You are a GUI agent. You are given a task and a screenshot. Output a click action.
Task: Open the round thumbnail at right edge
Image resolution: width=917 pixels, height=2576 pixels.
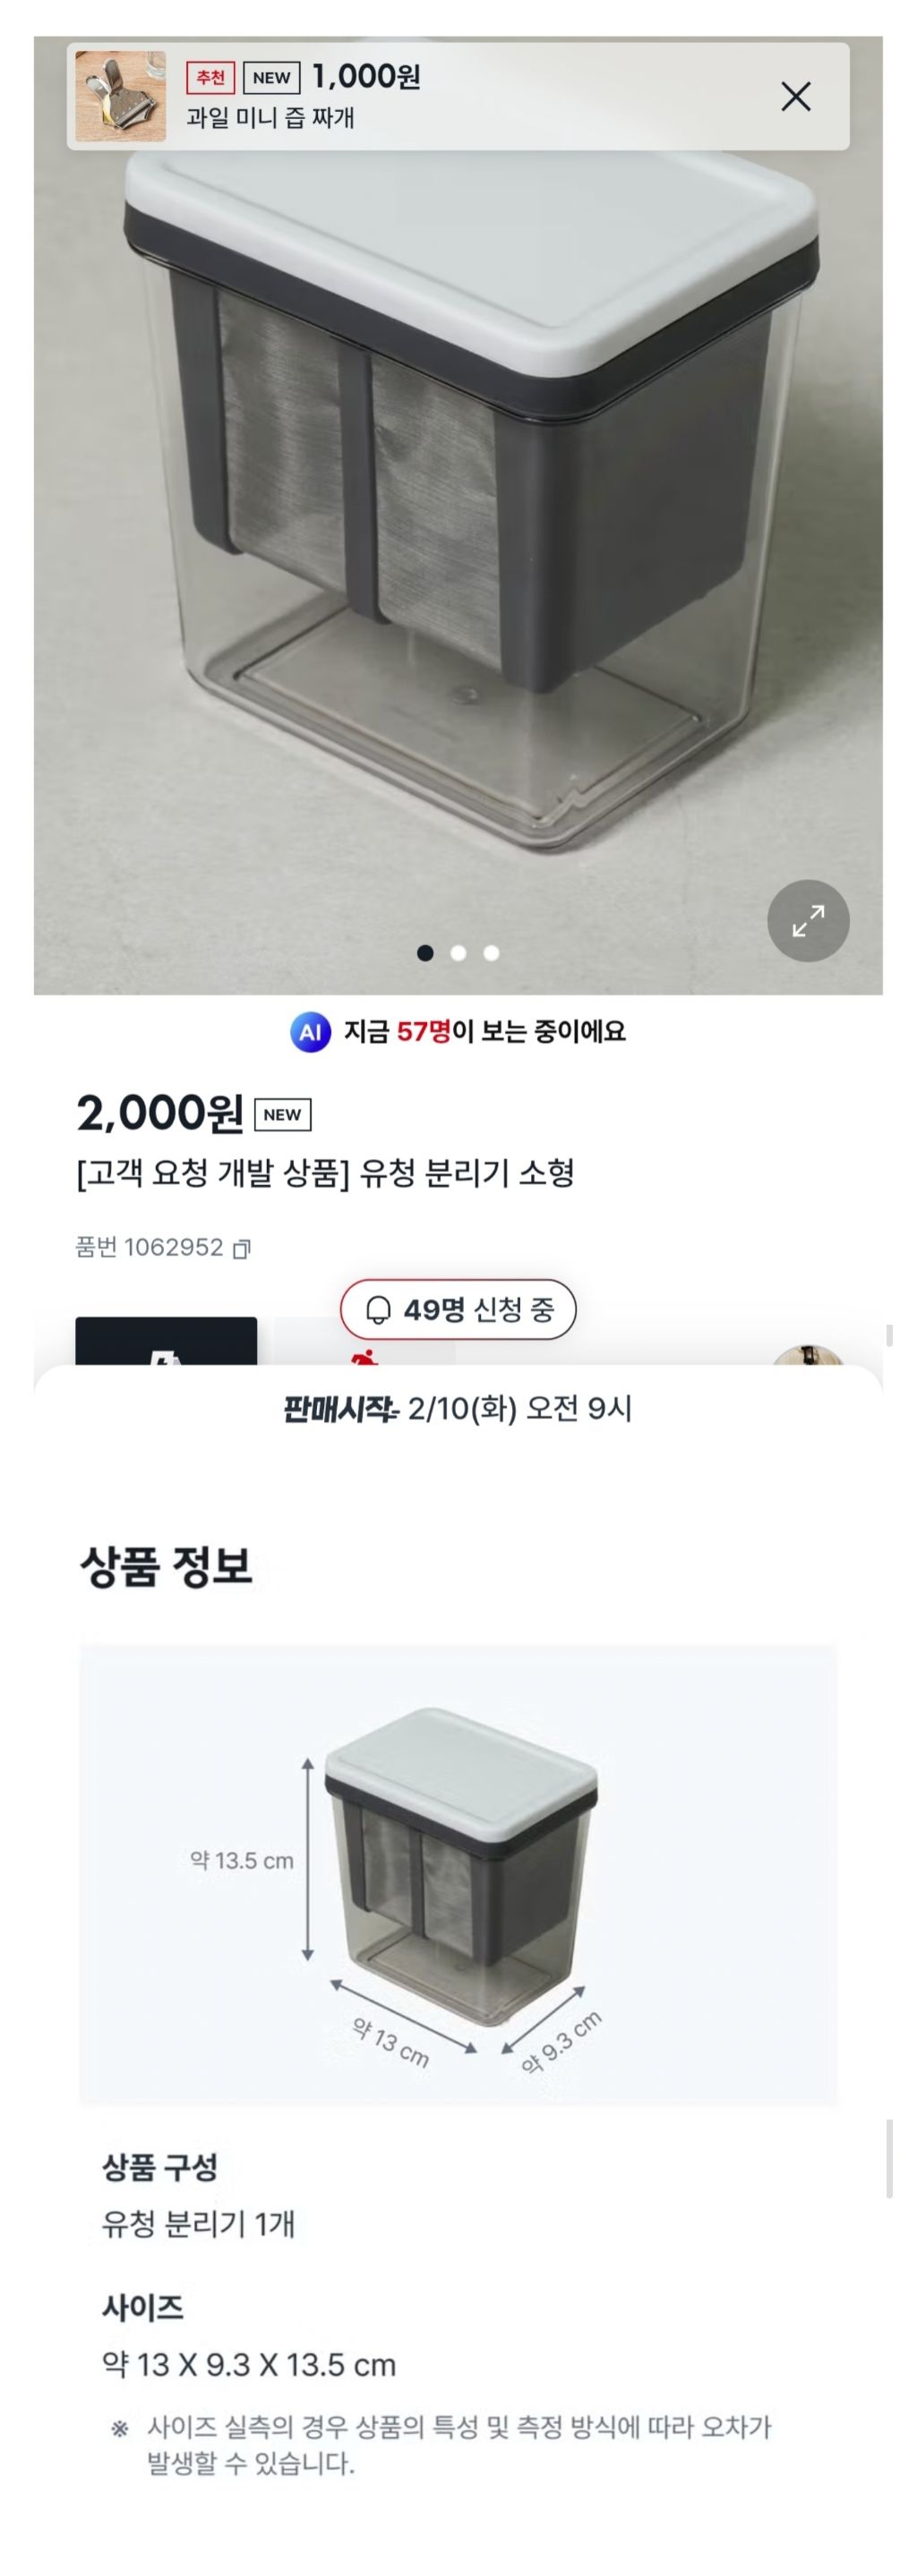click(x=808, y=1356)
